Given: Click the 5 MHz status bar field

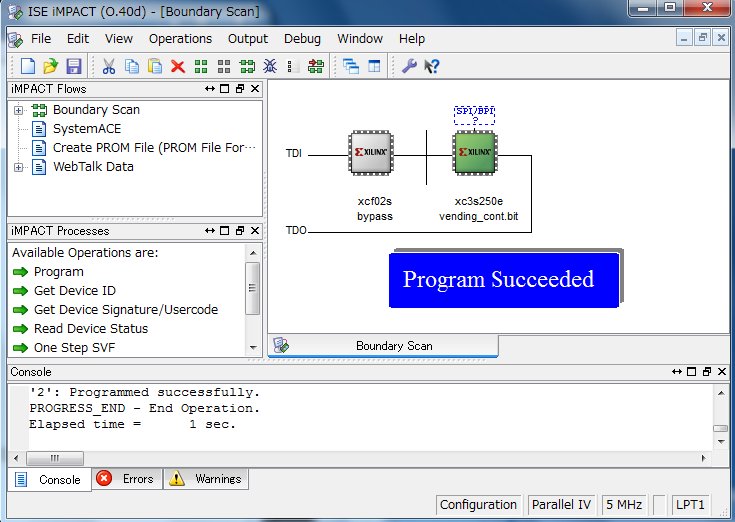Looking at the screenshot, I should [624, 505].
